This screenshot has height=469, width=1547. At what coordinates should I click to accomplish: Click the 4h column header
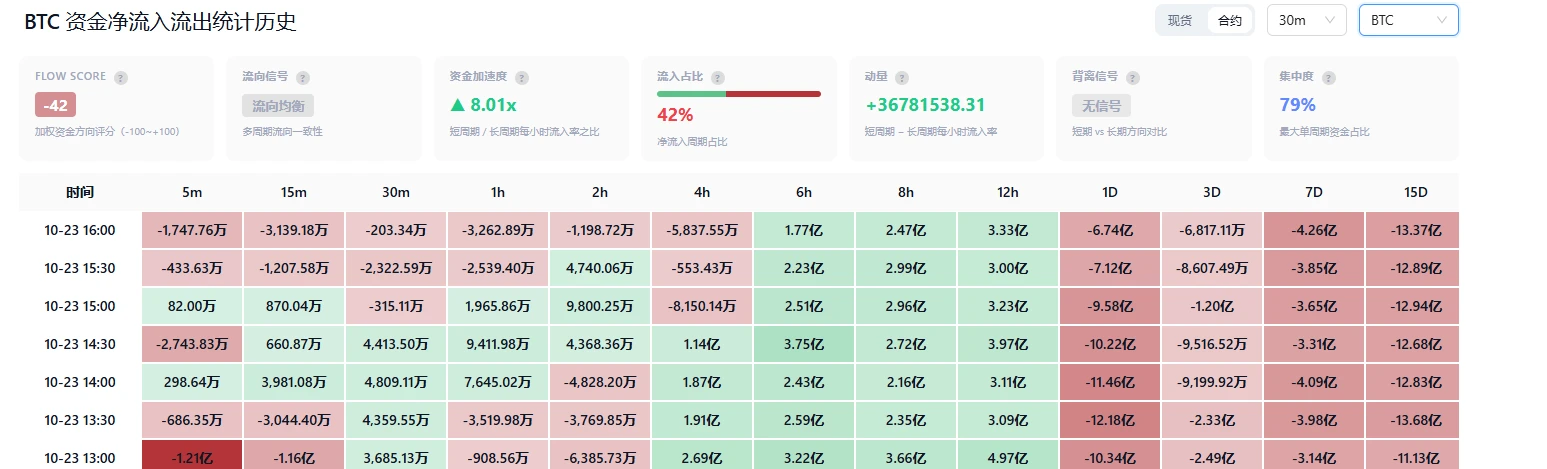point(703,192)
